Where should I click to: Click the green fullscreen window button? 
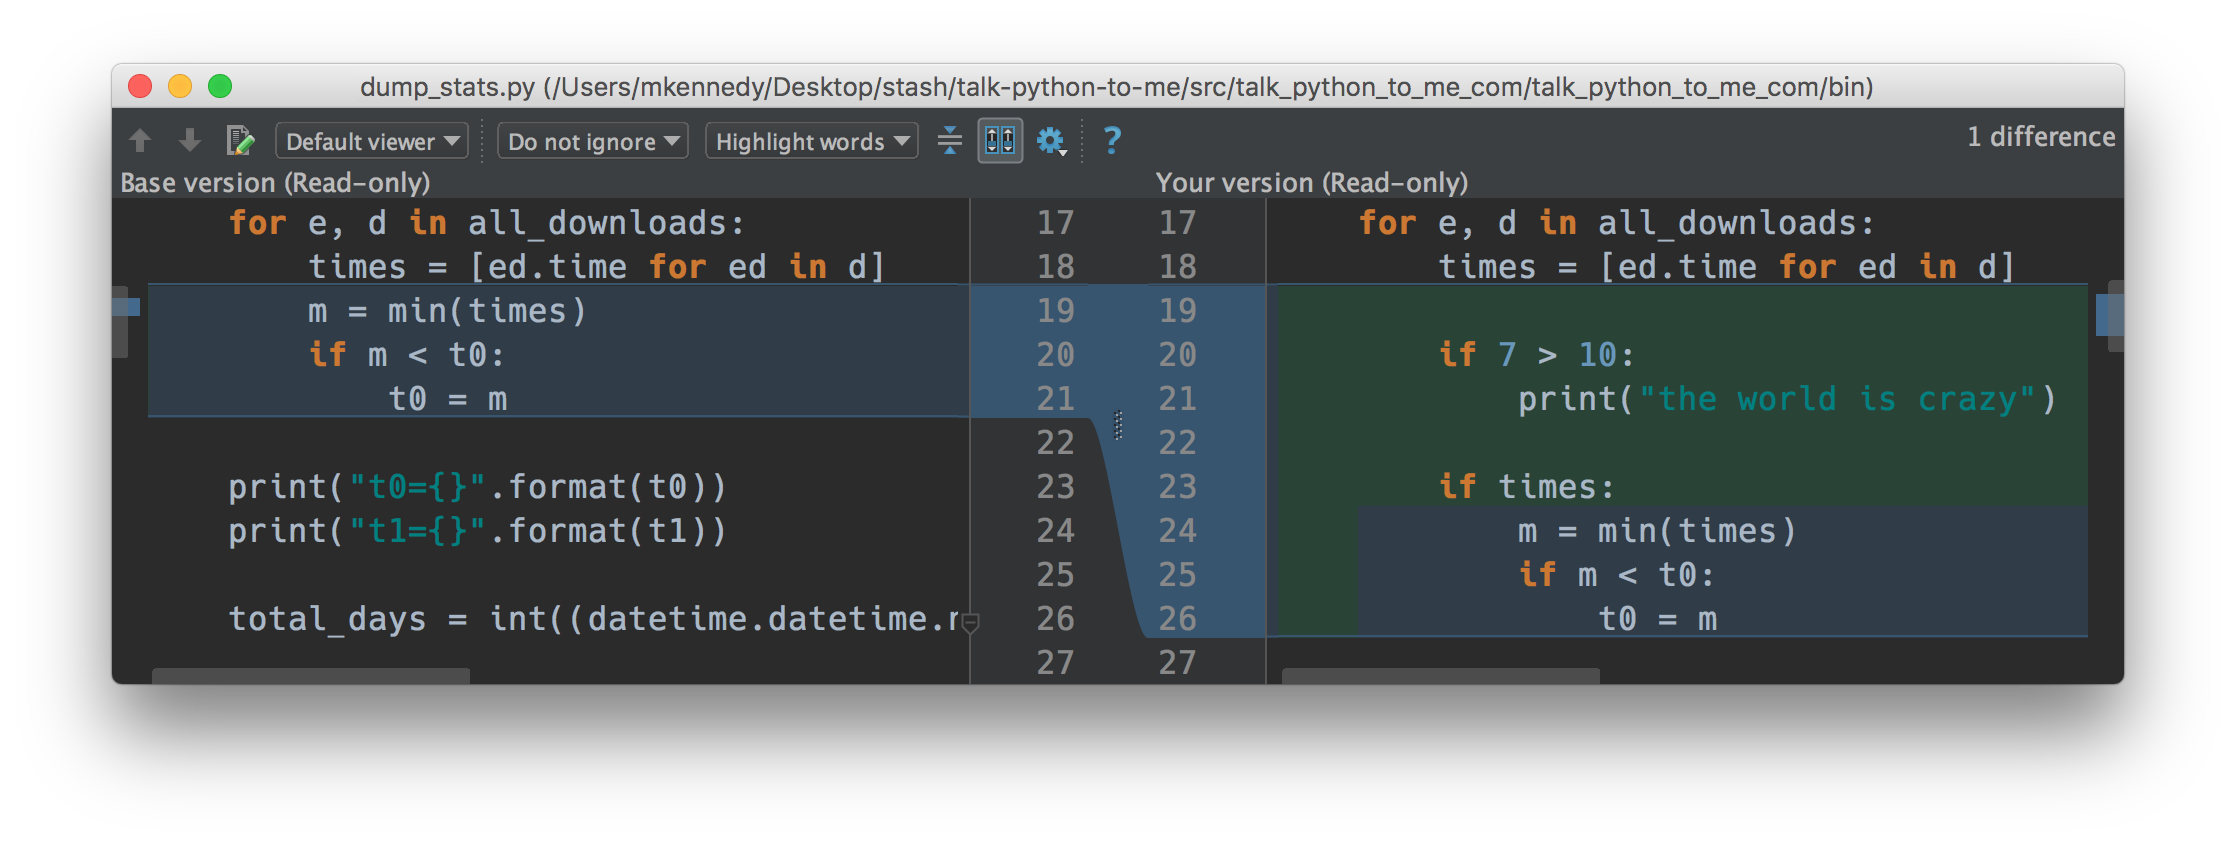tap(220, 87)
